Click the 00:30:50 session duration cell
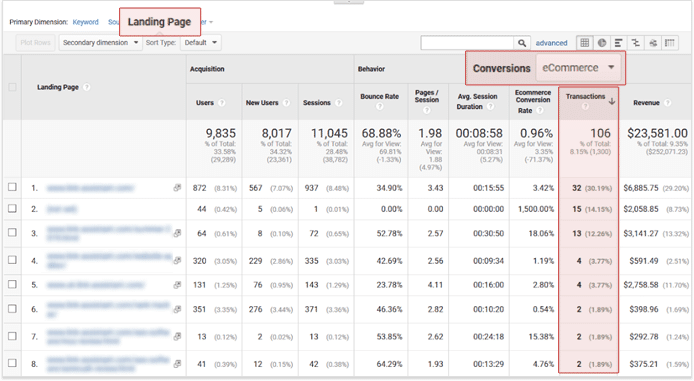Viewport: 694px width, 381px height. (x=488, y=233)
